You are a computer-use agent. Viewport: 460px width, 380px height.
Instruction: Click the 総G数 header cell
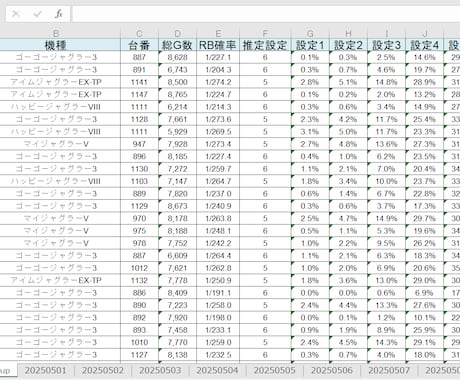pyautogui.click(x=178, y=45)
